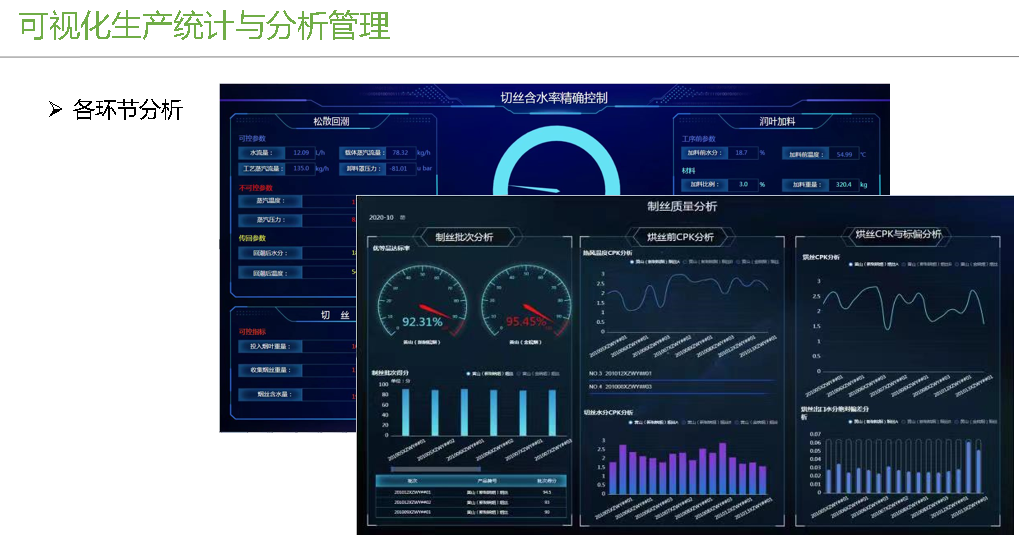1019x541 pixels.
Task: Click the calendar icon beside 2020-10
Action: (x=402, y=217)
